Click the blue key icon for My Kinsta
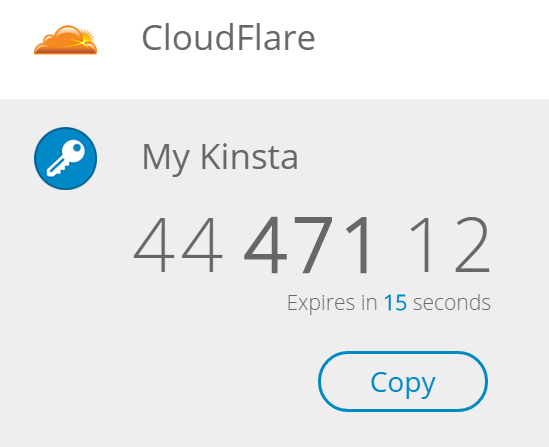The image size is (549, 447). (x=65, y=158)
